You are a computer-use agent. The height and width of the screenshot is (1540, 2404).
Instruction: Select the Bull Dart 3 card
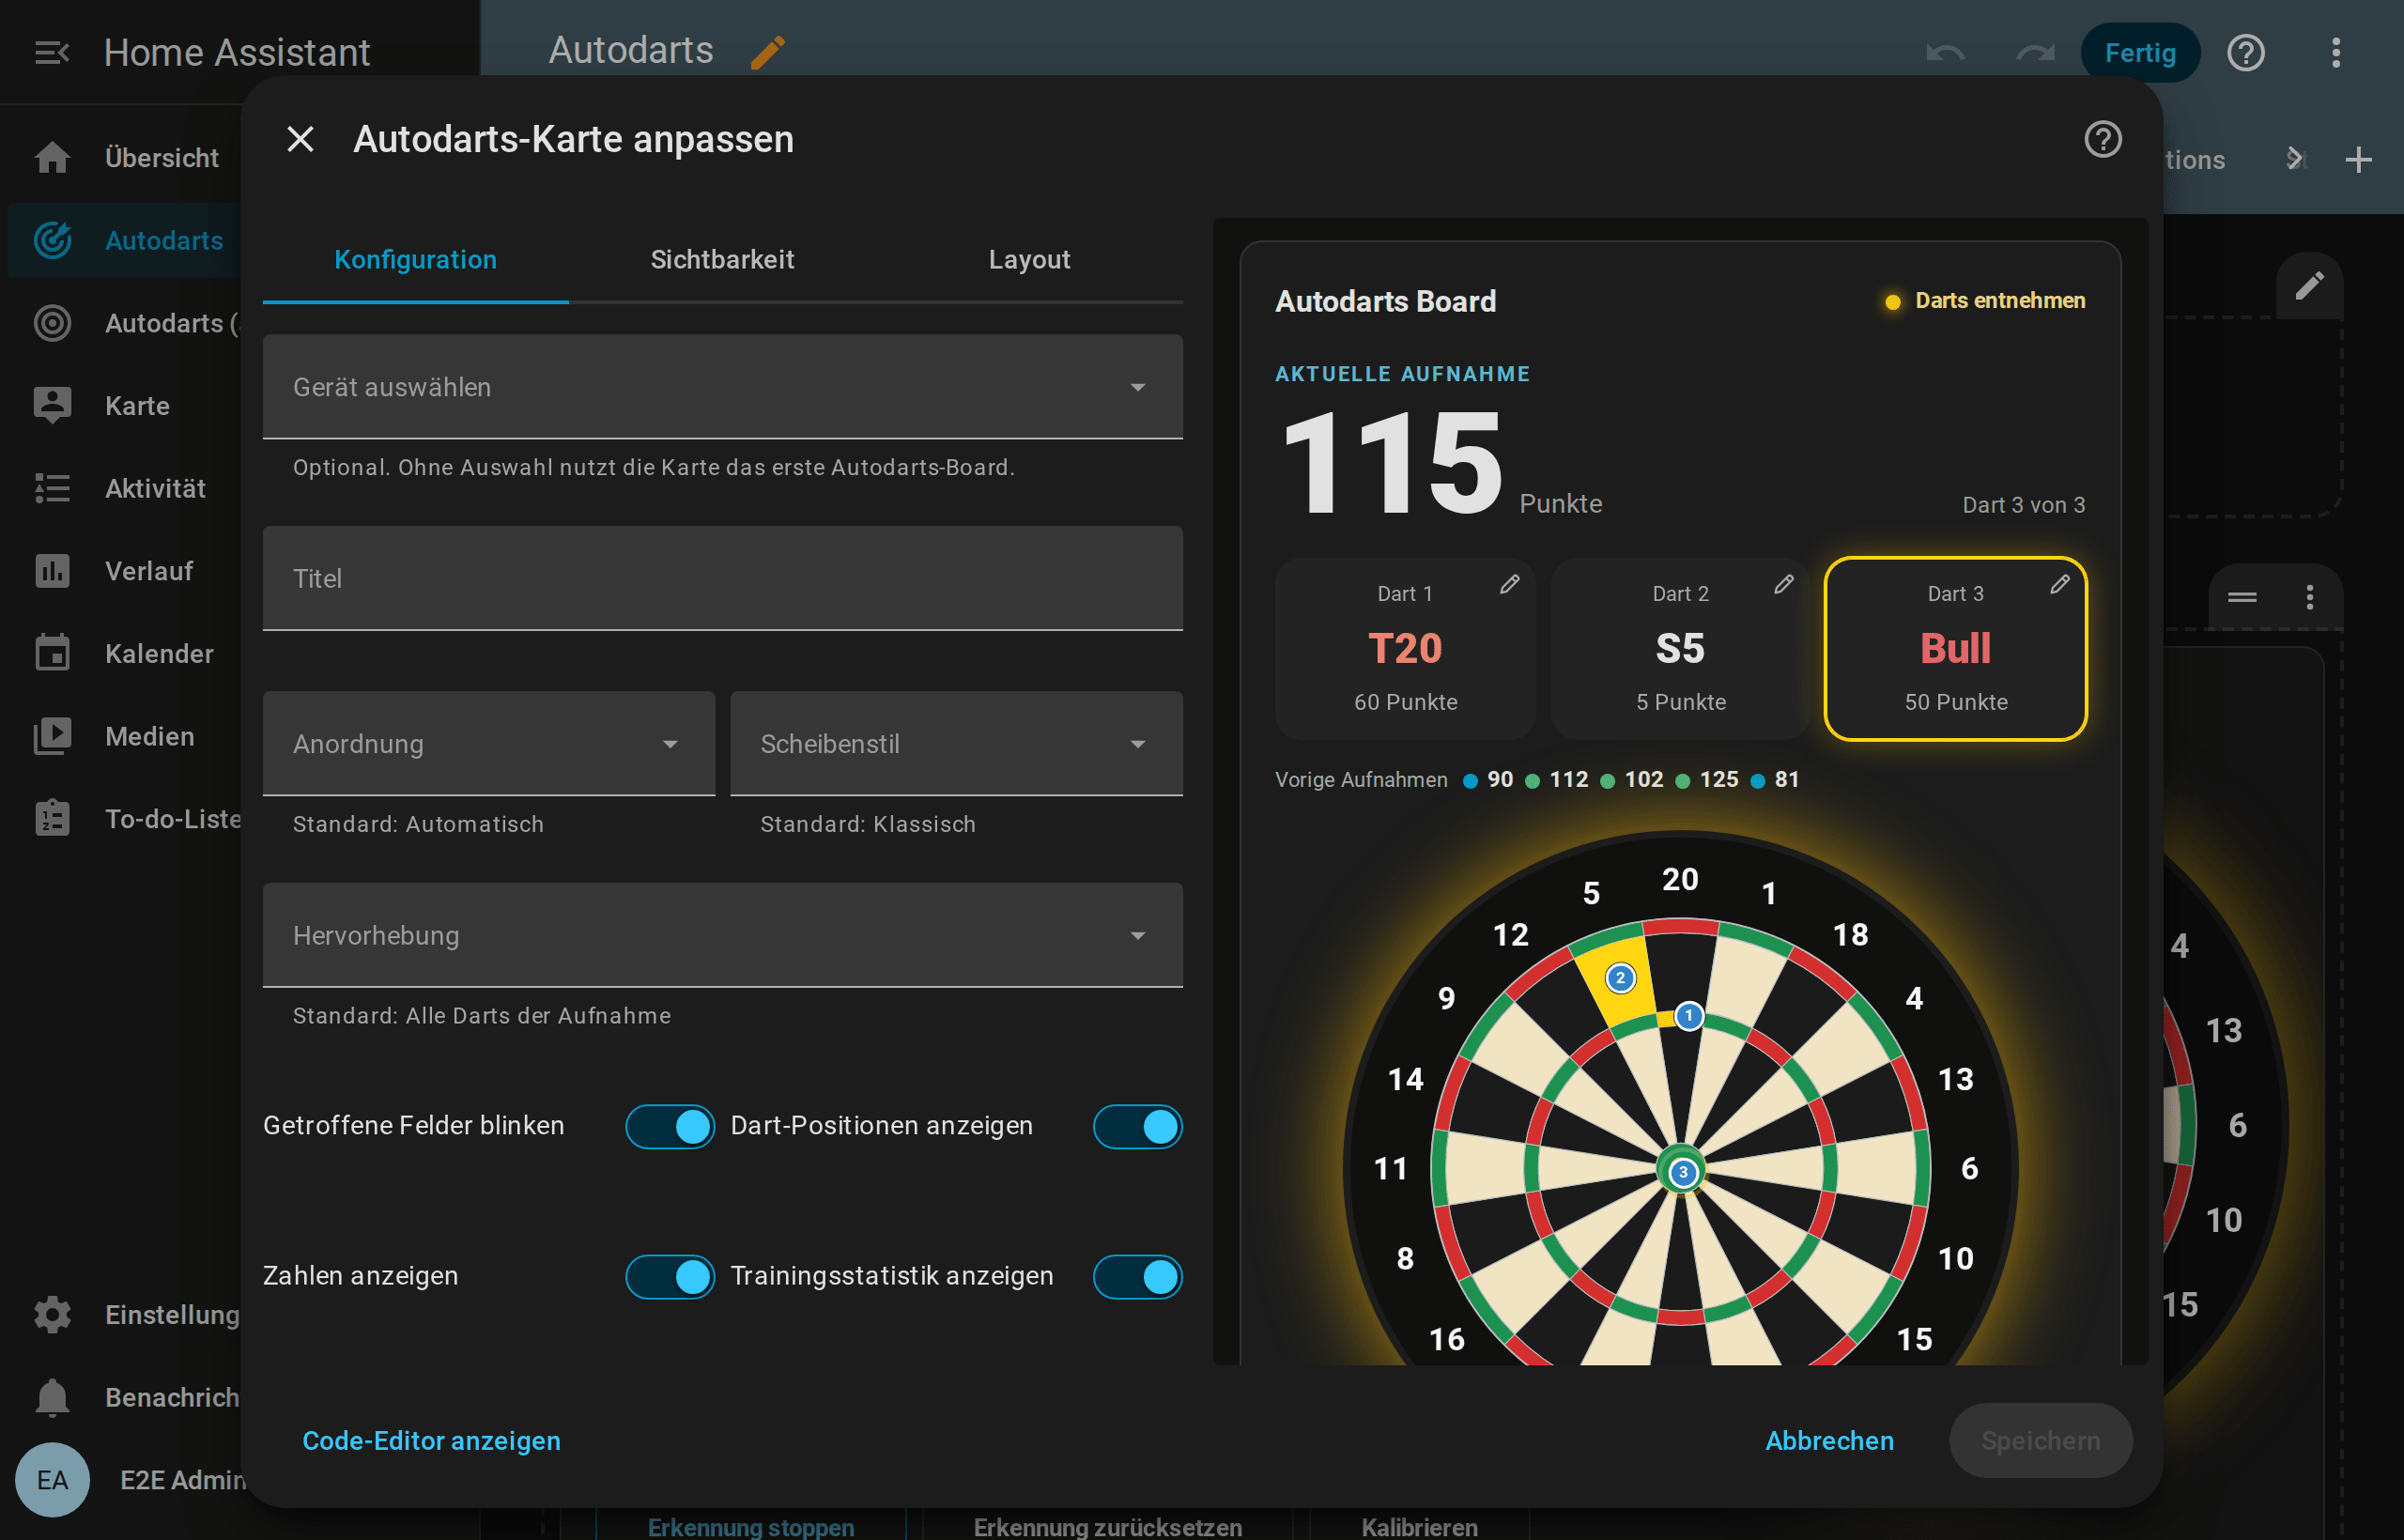pyautogui.click(x=1955, y=649)
